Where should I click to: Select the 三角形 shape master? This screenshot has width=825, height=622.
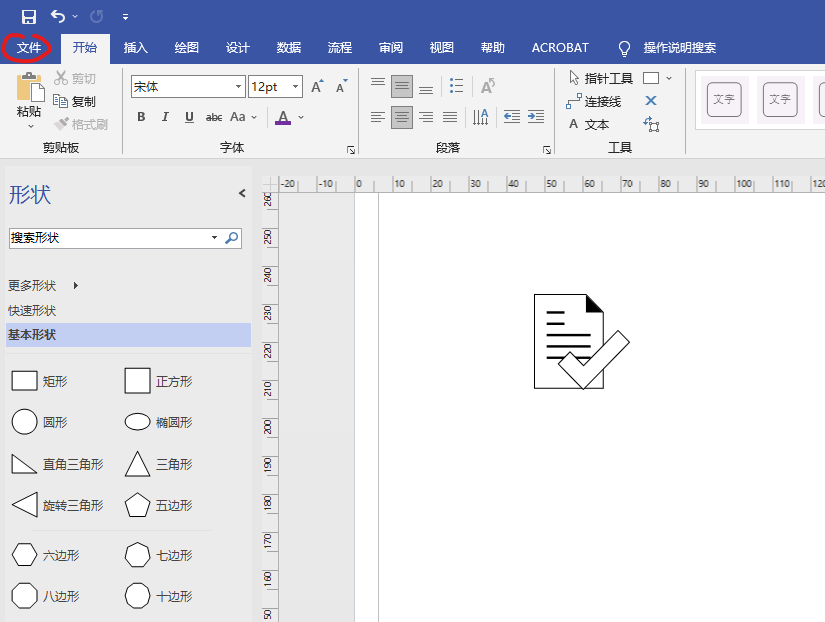159,464
